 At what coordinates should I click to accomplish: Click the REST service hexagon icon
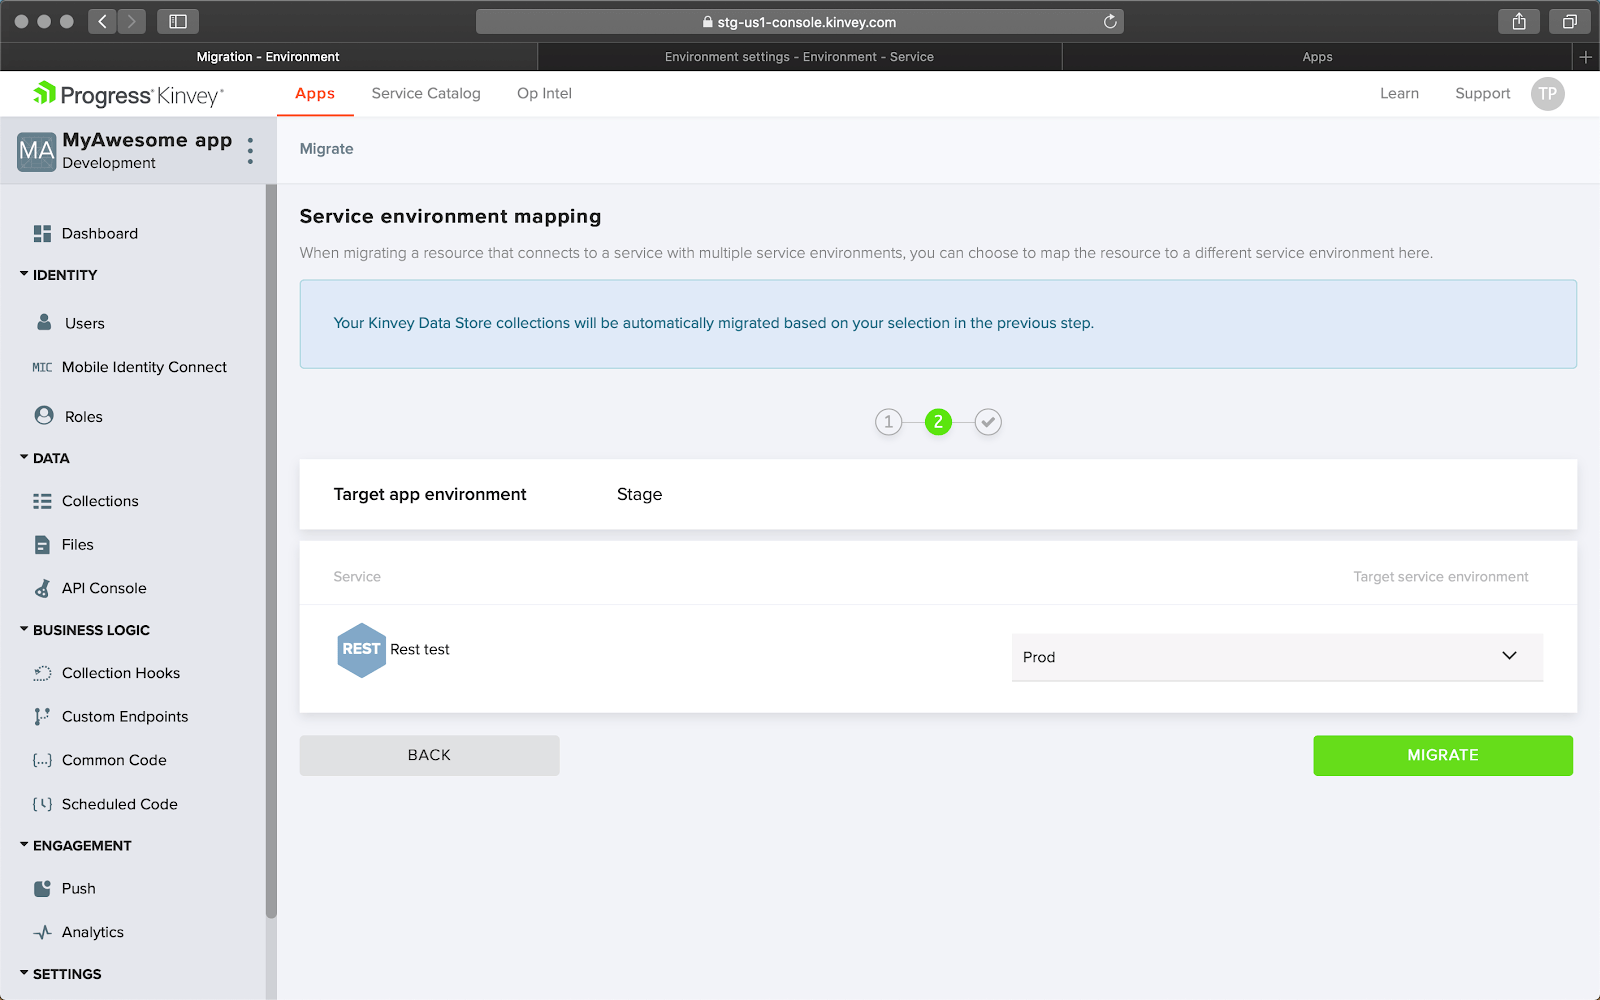pos(361,650)
